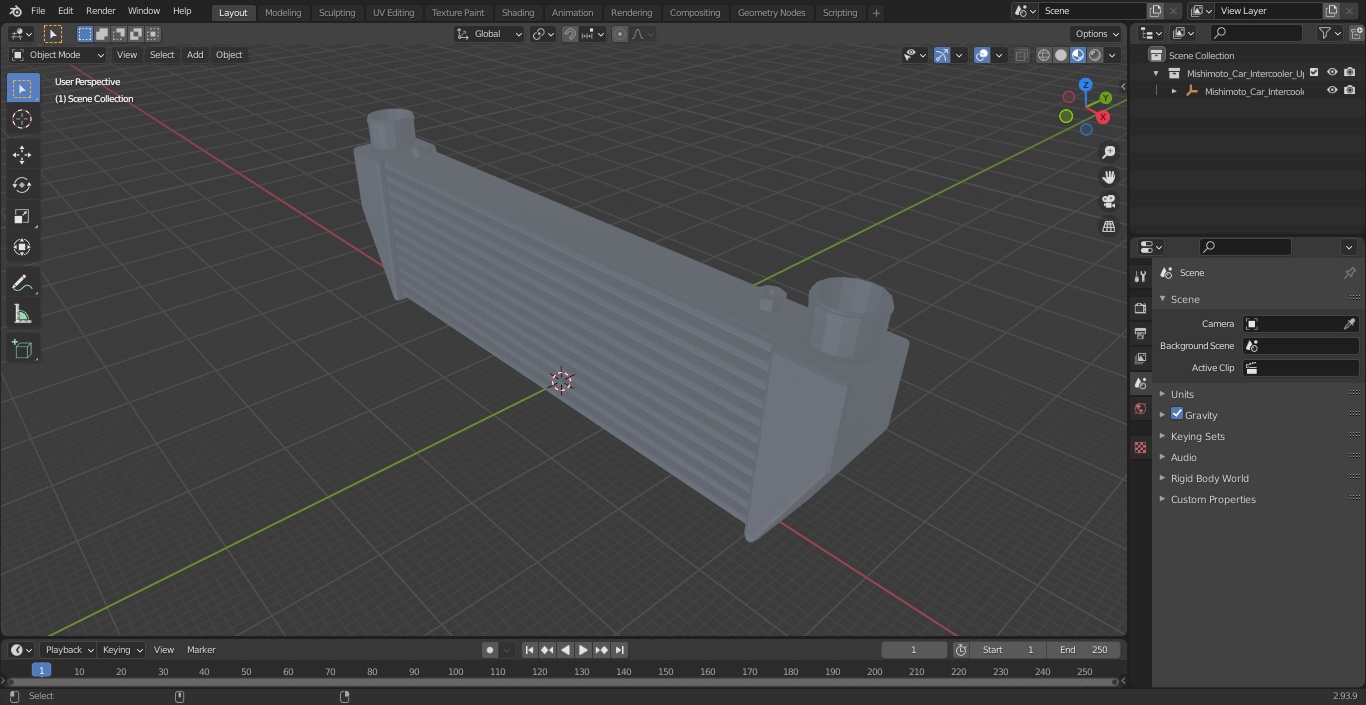This screenshot has height=705, width=1366.
Task: Click the Blender logo menu icon
Action: (x=14, y=11)
